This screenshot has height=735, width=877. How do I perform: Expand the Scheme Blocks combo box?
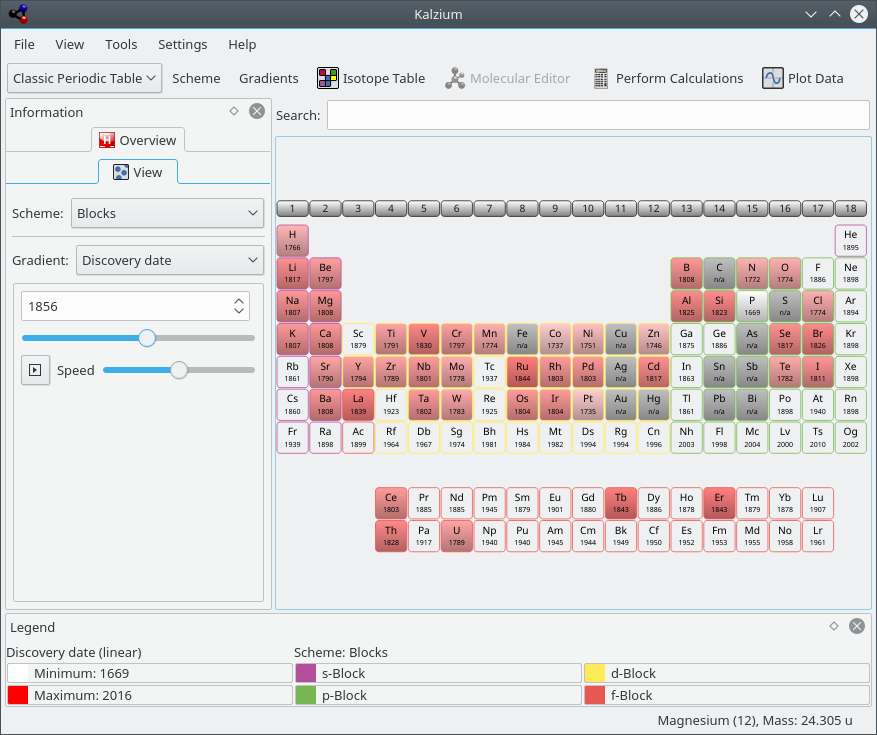click(x=167, y=213)
